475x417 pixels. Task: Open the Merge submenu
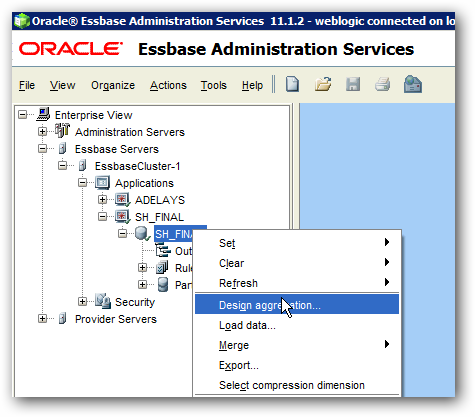coord(297,345)
